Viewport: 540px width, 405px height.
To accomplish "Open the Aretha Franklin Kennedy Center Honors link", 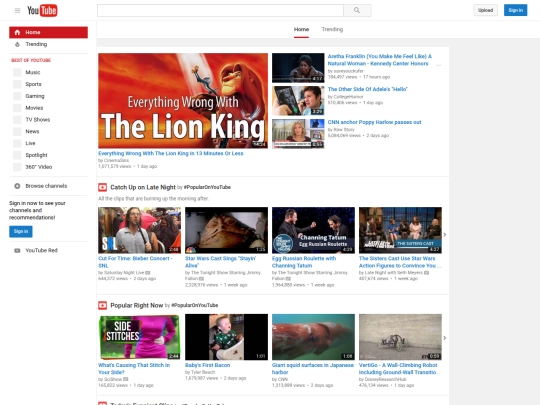I will 380,60.
